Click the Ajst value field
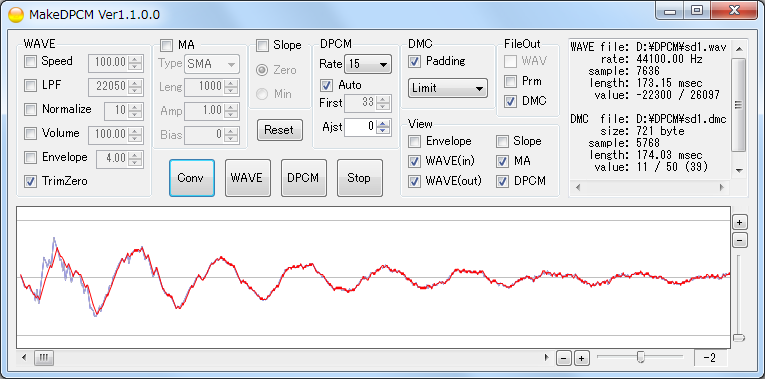 point(361,127)
